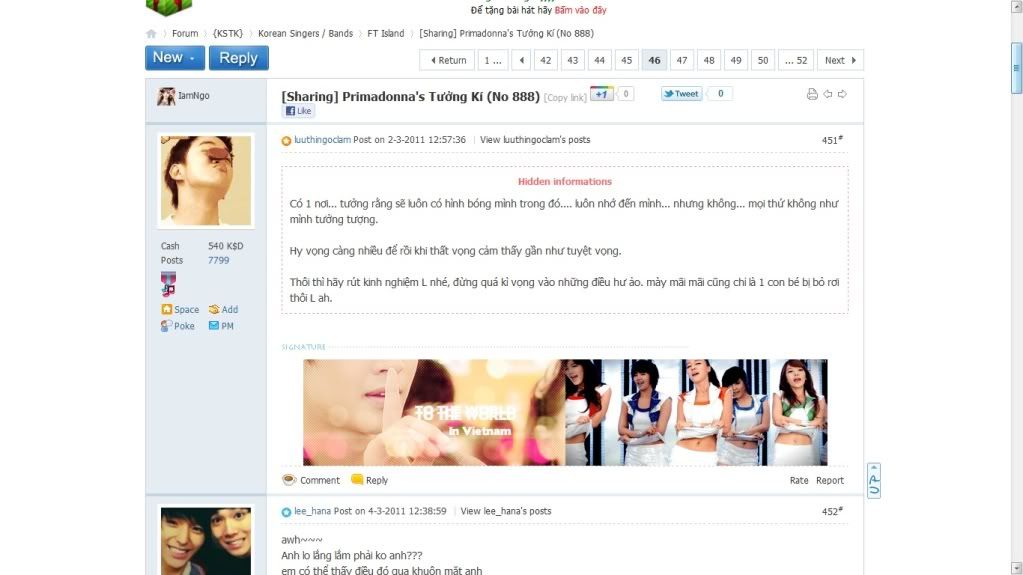
Task: Jump to last page 52
Action: (796, 60)
